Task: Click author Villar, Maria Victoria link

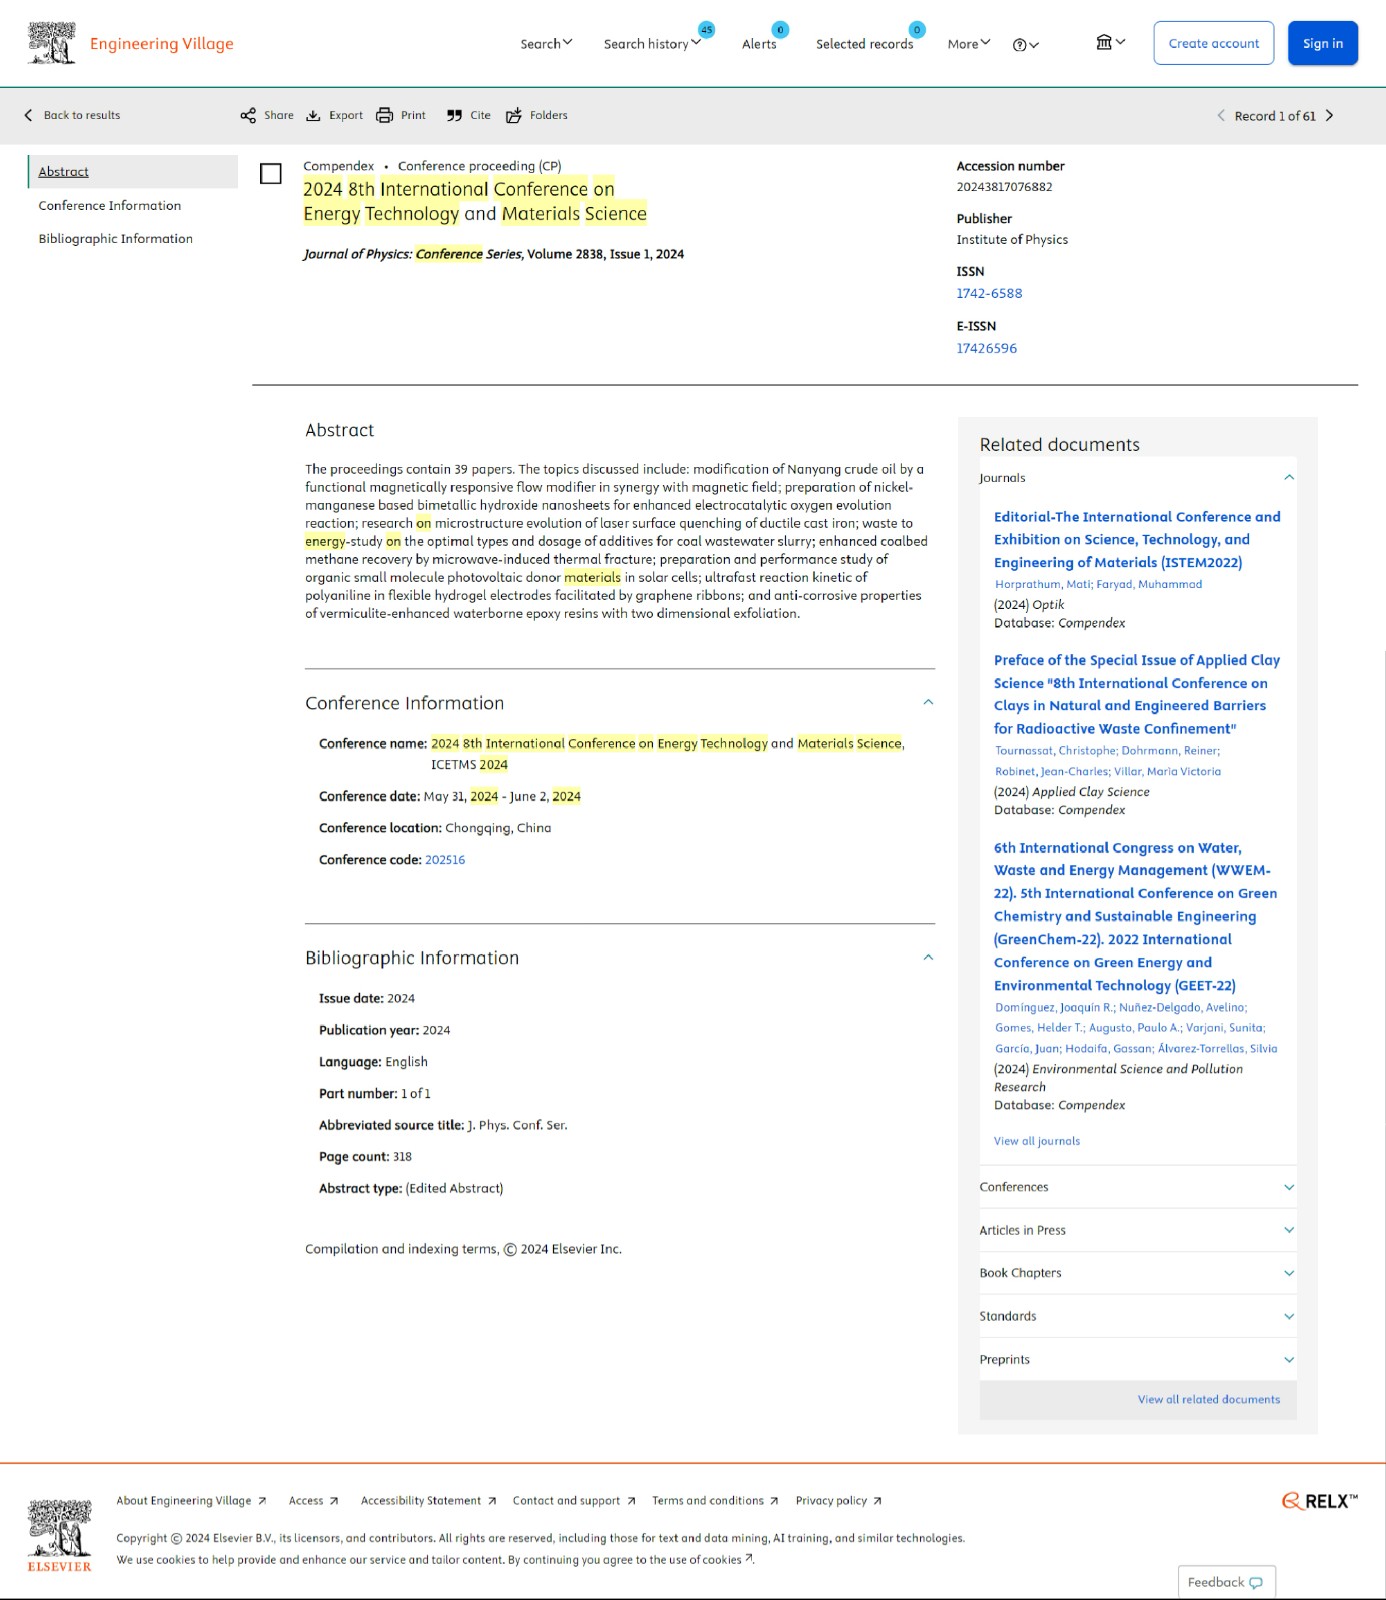Action: click(1167, 771)
